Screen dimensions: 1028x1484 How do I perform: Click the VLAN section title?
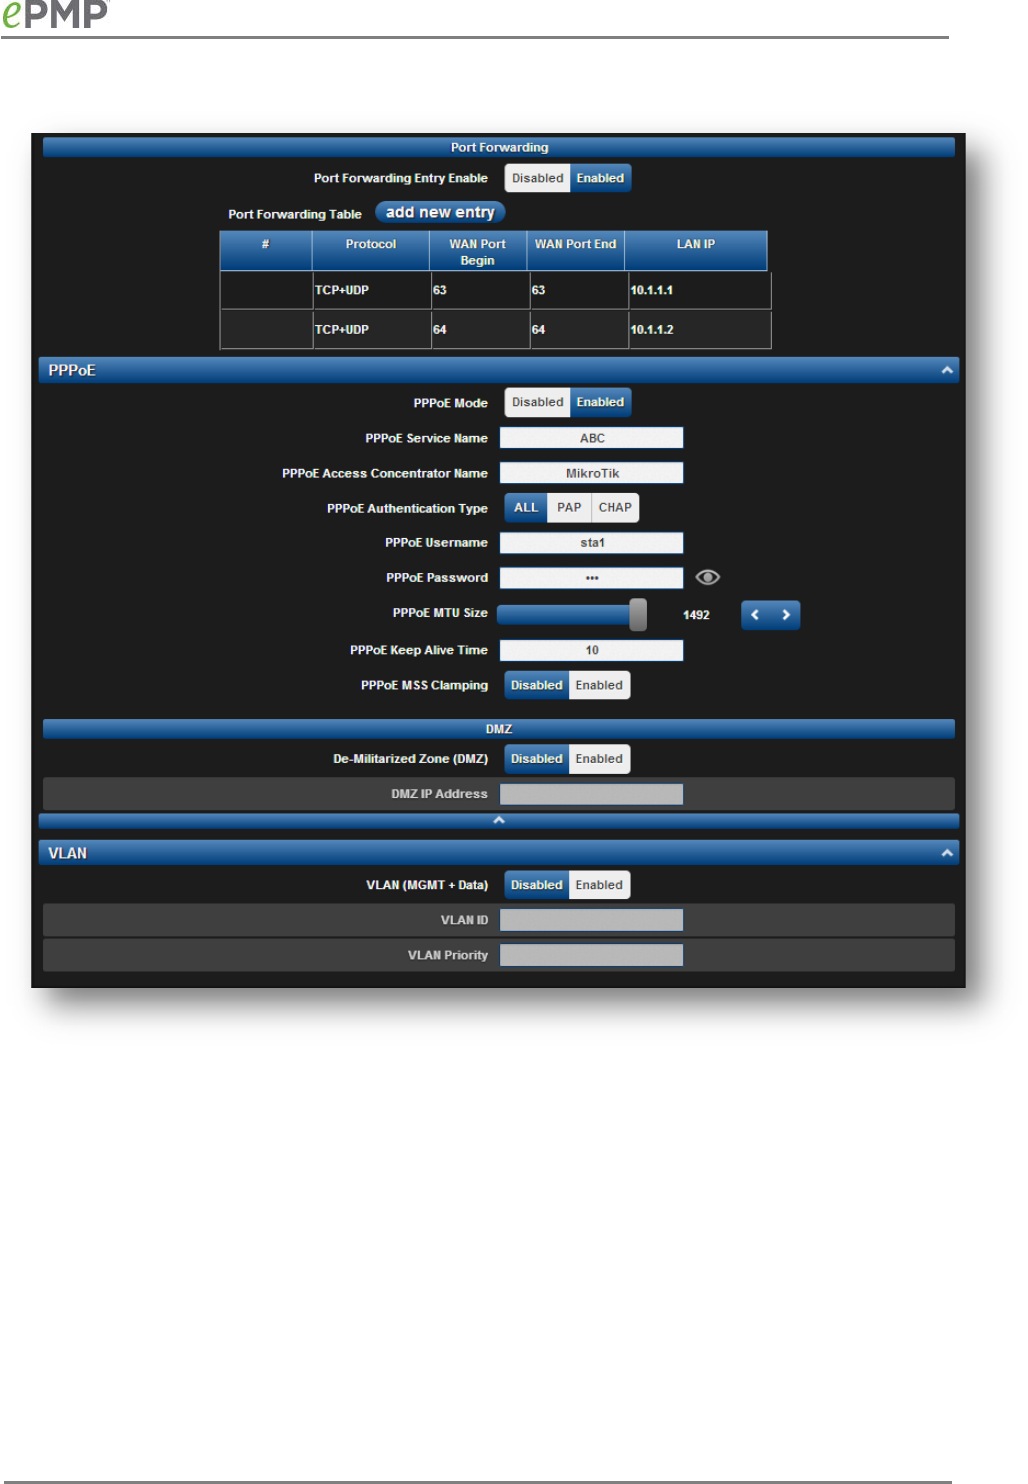click(x=68, y=853)
